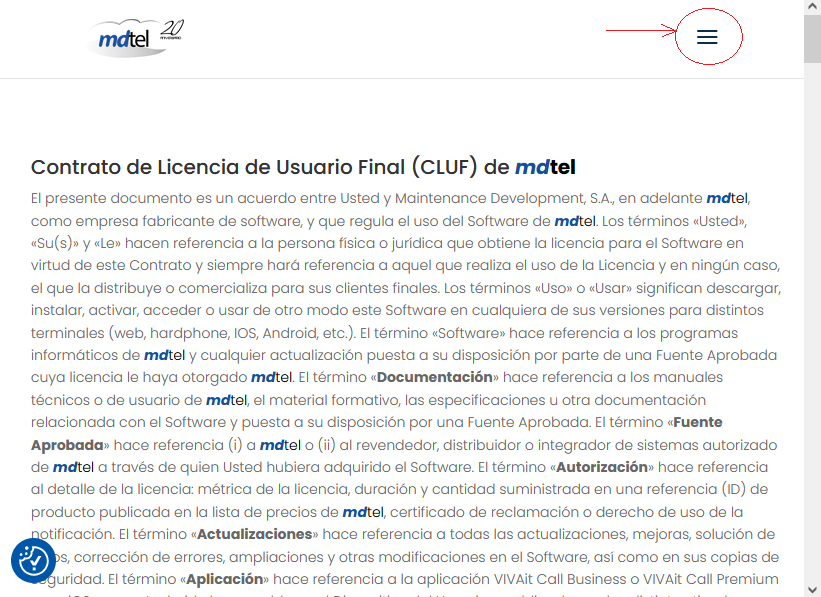This screenshot has height=597, width=821.
Task: Open the cookie preferences badge
Action: tap(33, 561)
